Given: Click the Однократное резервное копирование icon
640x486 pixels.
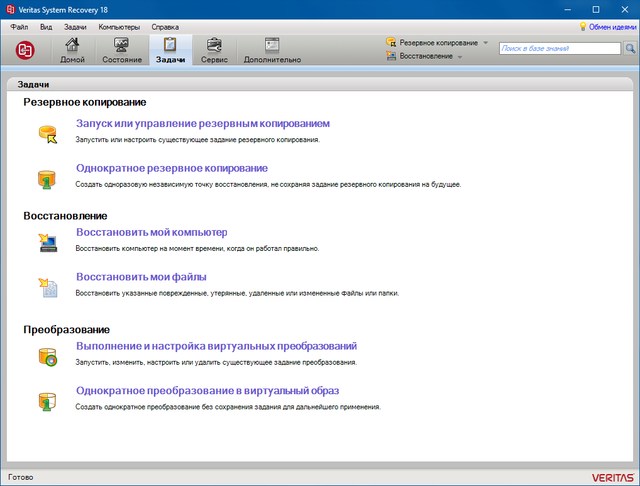Looking at the screenshot, I should pos(47,178).
